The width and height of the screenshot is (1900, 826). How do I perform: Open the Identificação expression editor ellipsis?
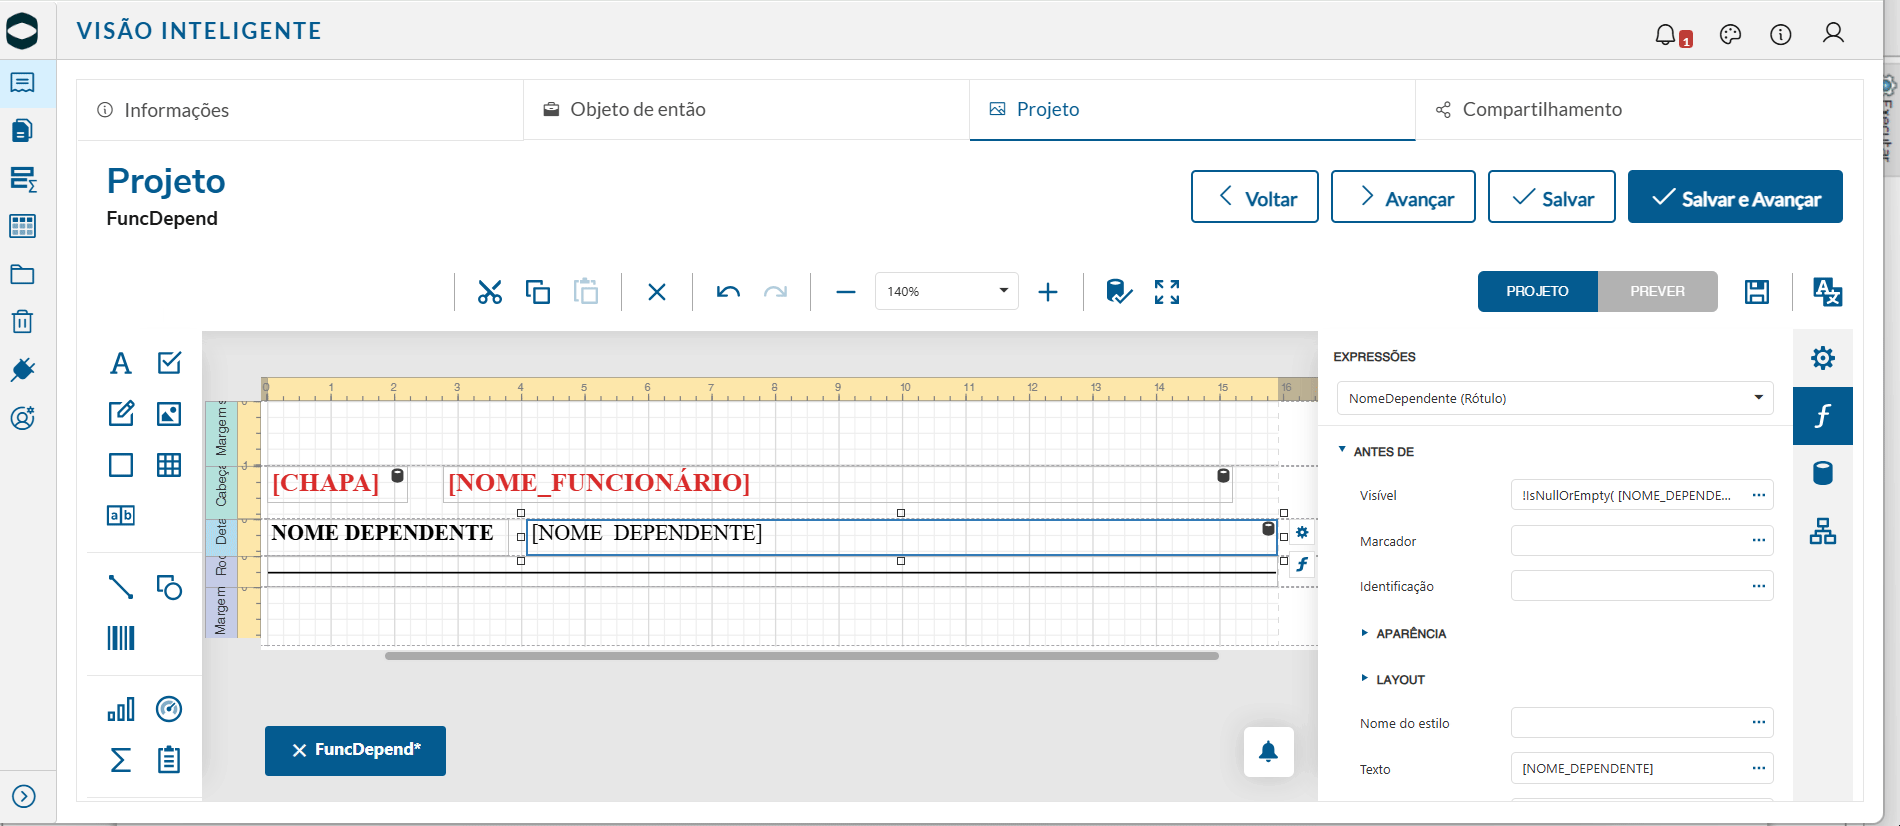[1759, 586]
